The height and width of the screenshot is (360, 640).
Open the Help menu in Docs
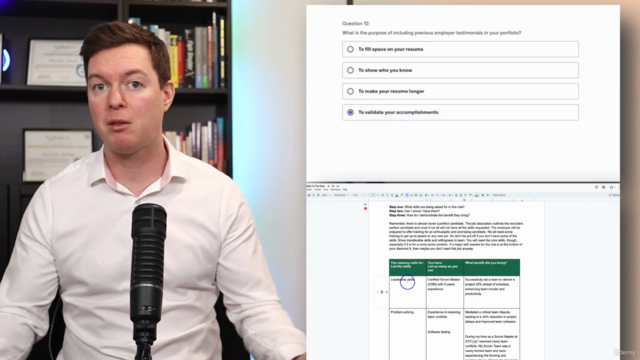345,189
